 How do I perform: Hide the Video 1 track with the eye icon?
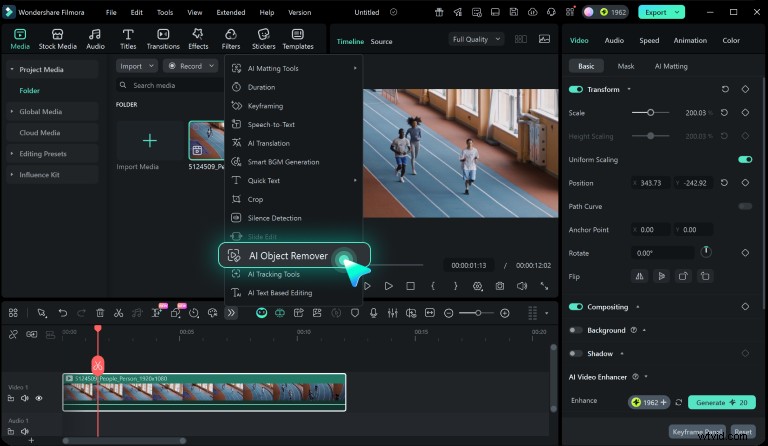pyautogui.click(x=39, y=398)
